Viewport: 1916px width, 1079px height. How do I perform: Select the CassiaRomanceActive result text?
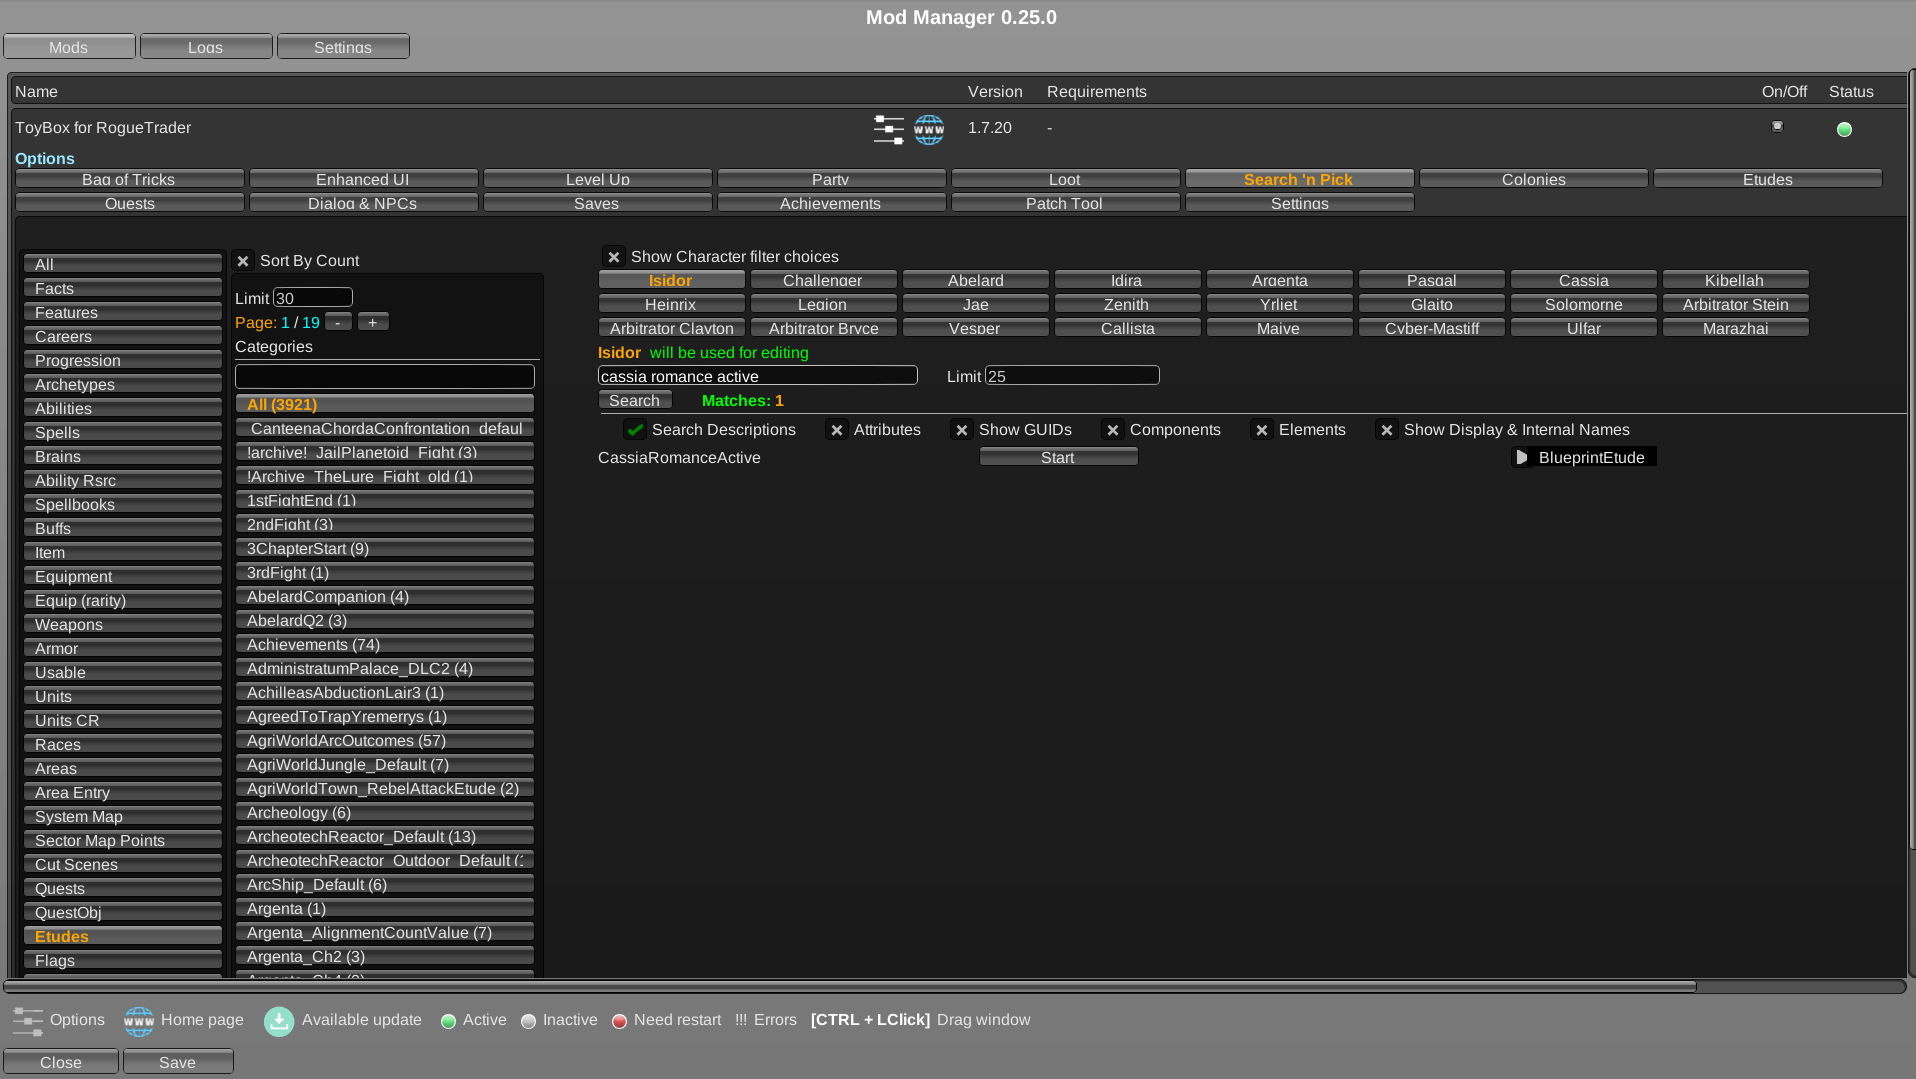[679, 458]
